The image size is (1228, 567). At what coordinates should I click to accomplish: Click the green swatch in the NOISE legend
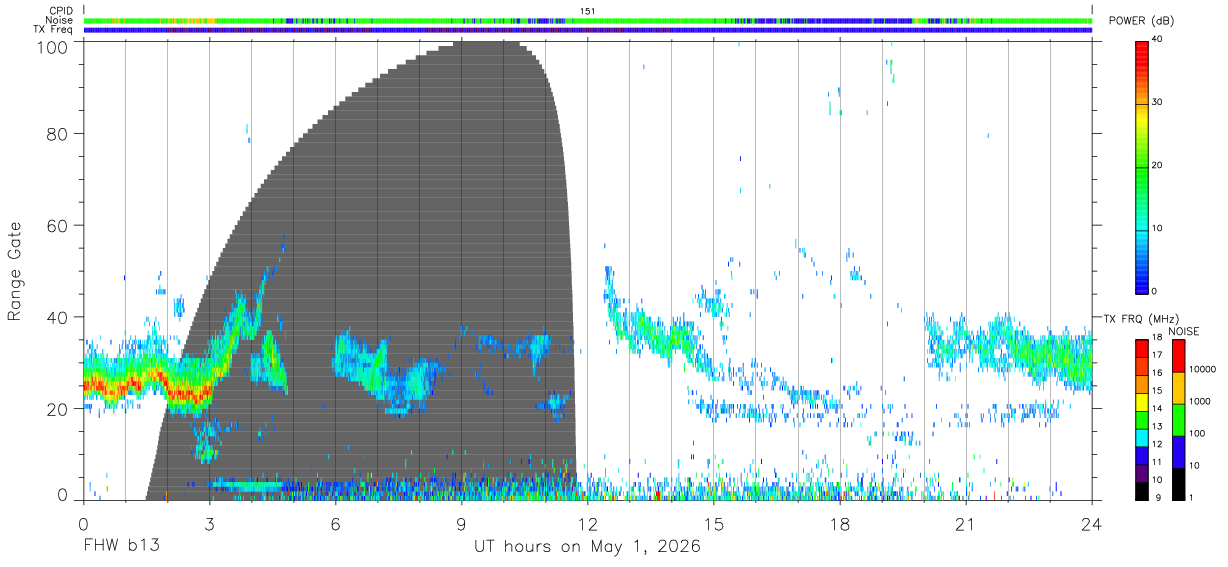click(1177, 419)
